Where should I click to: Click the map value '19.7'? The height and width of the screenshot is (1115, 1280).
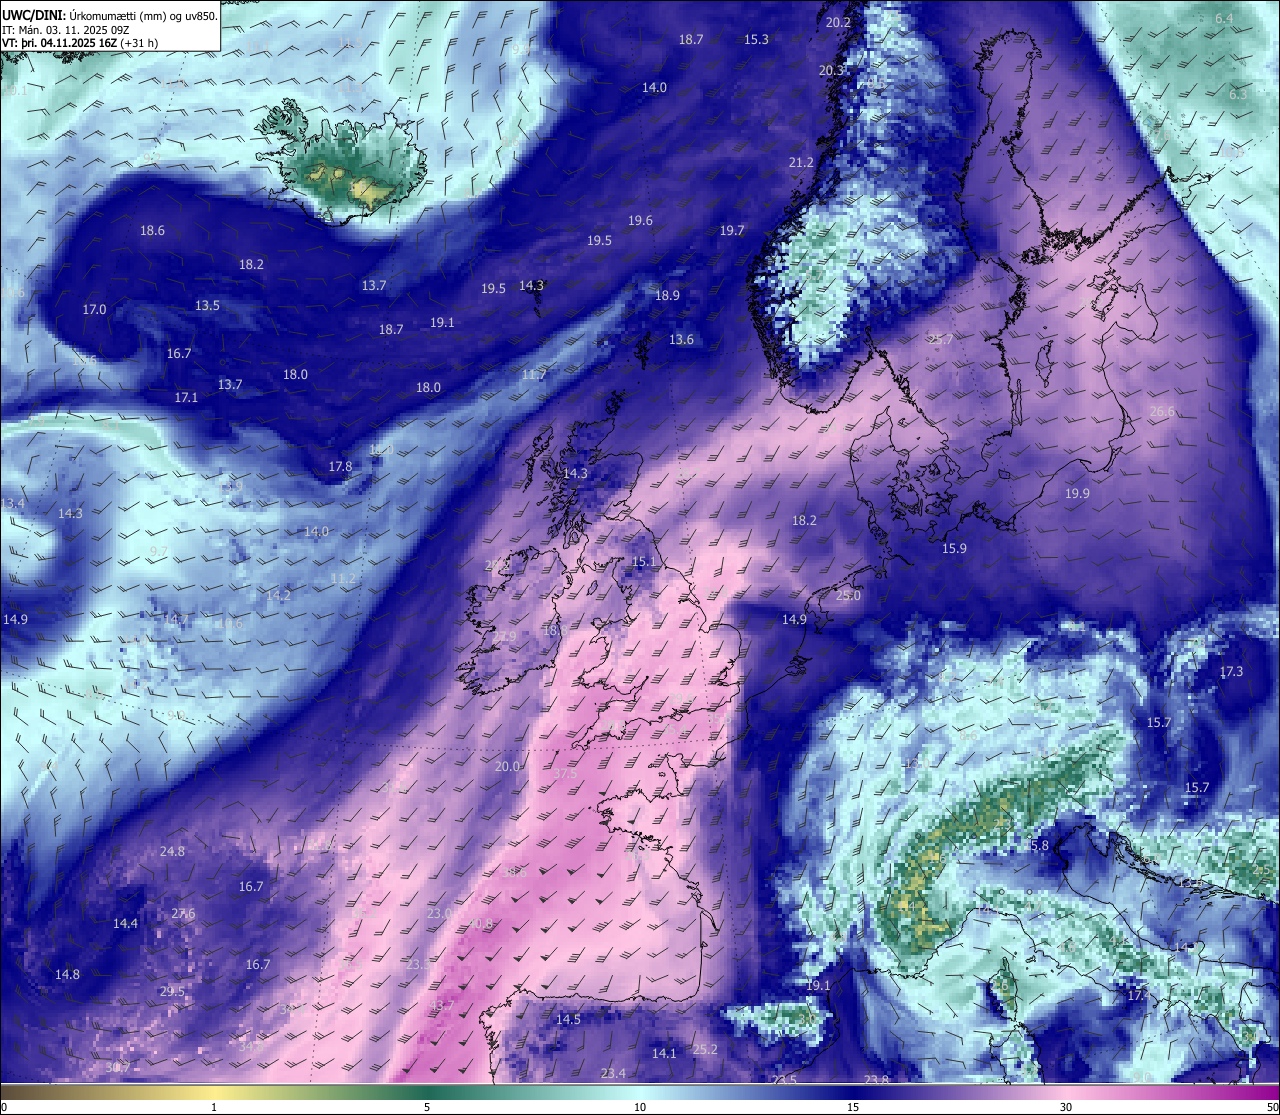[x=733, y=231]
